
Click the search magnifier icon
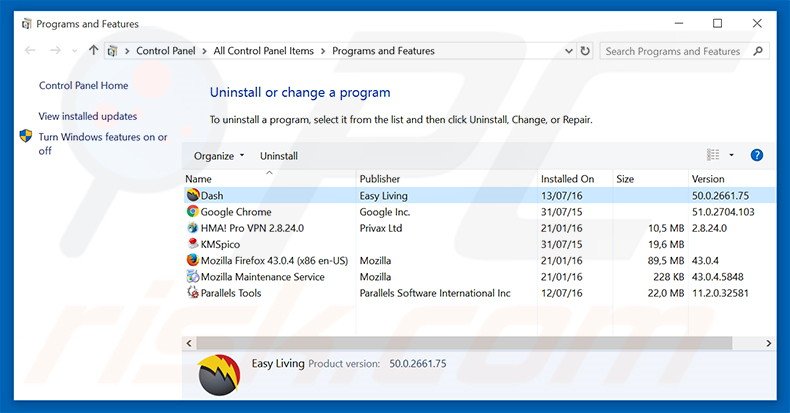[x=758, y=51]
